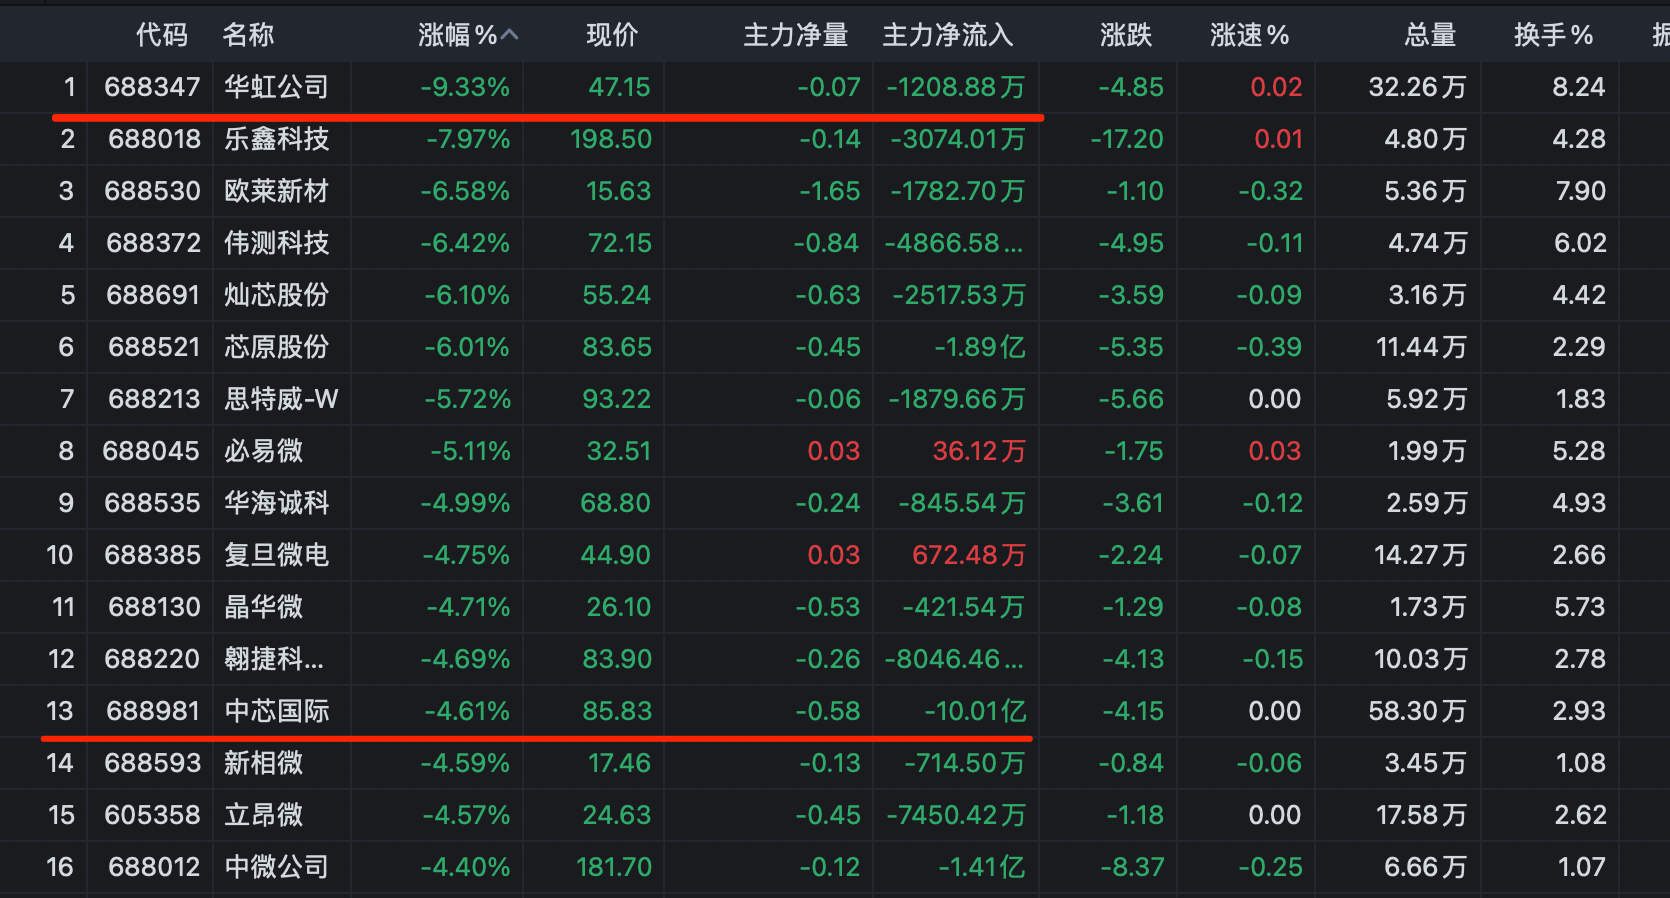Click truncated inflow -8046.46...
This screenshot has height=898, width=1670.
click(954, 659)
